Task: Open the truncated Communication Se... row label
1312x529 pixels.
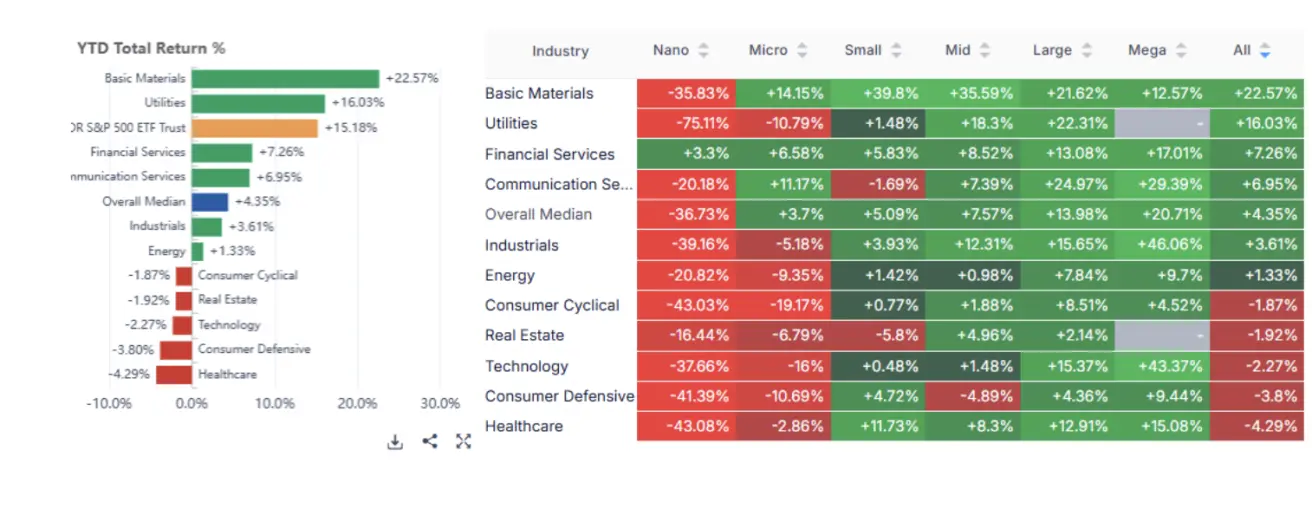Action: click(x=558, y=184)
